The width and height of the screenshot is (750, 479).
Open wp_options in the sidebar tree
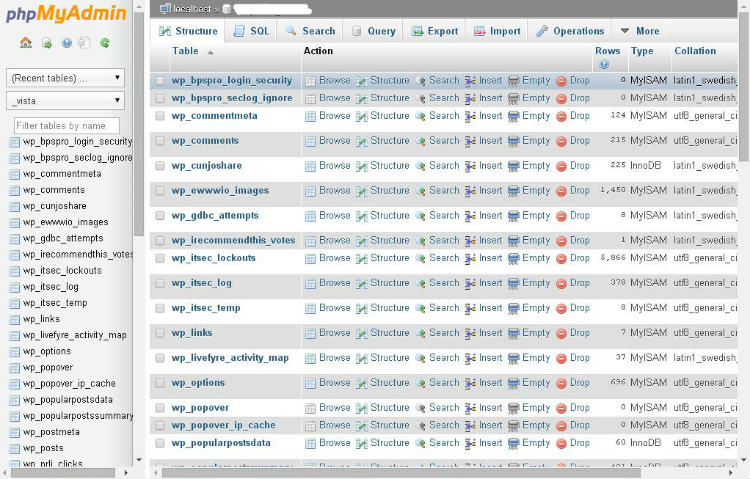47,351
